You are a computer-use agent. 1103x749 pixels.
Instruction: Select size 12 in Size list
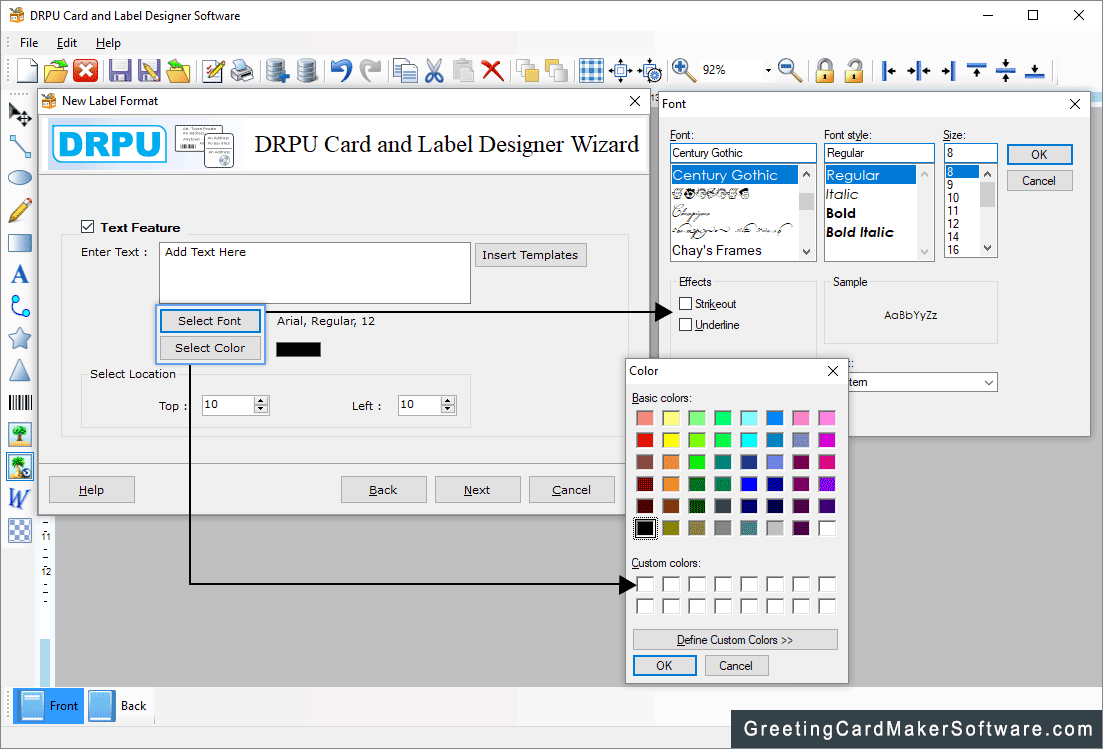click(x=953, y=224)
